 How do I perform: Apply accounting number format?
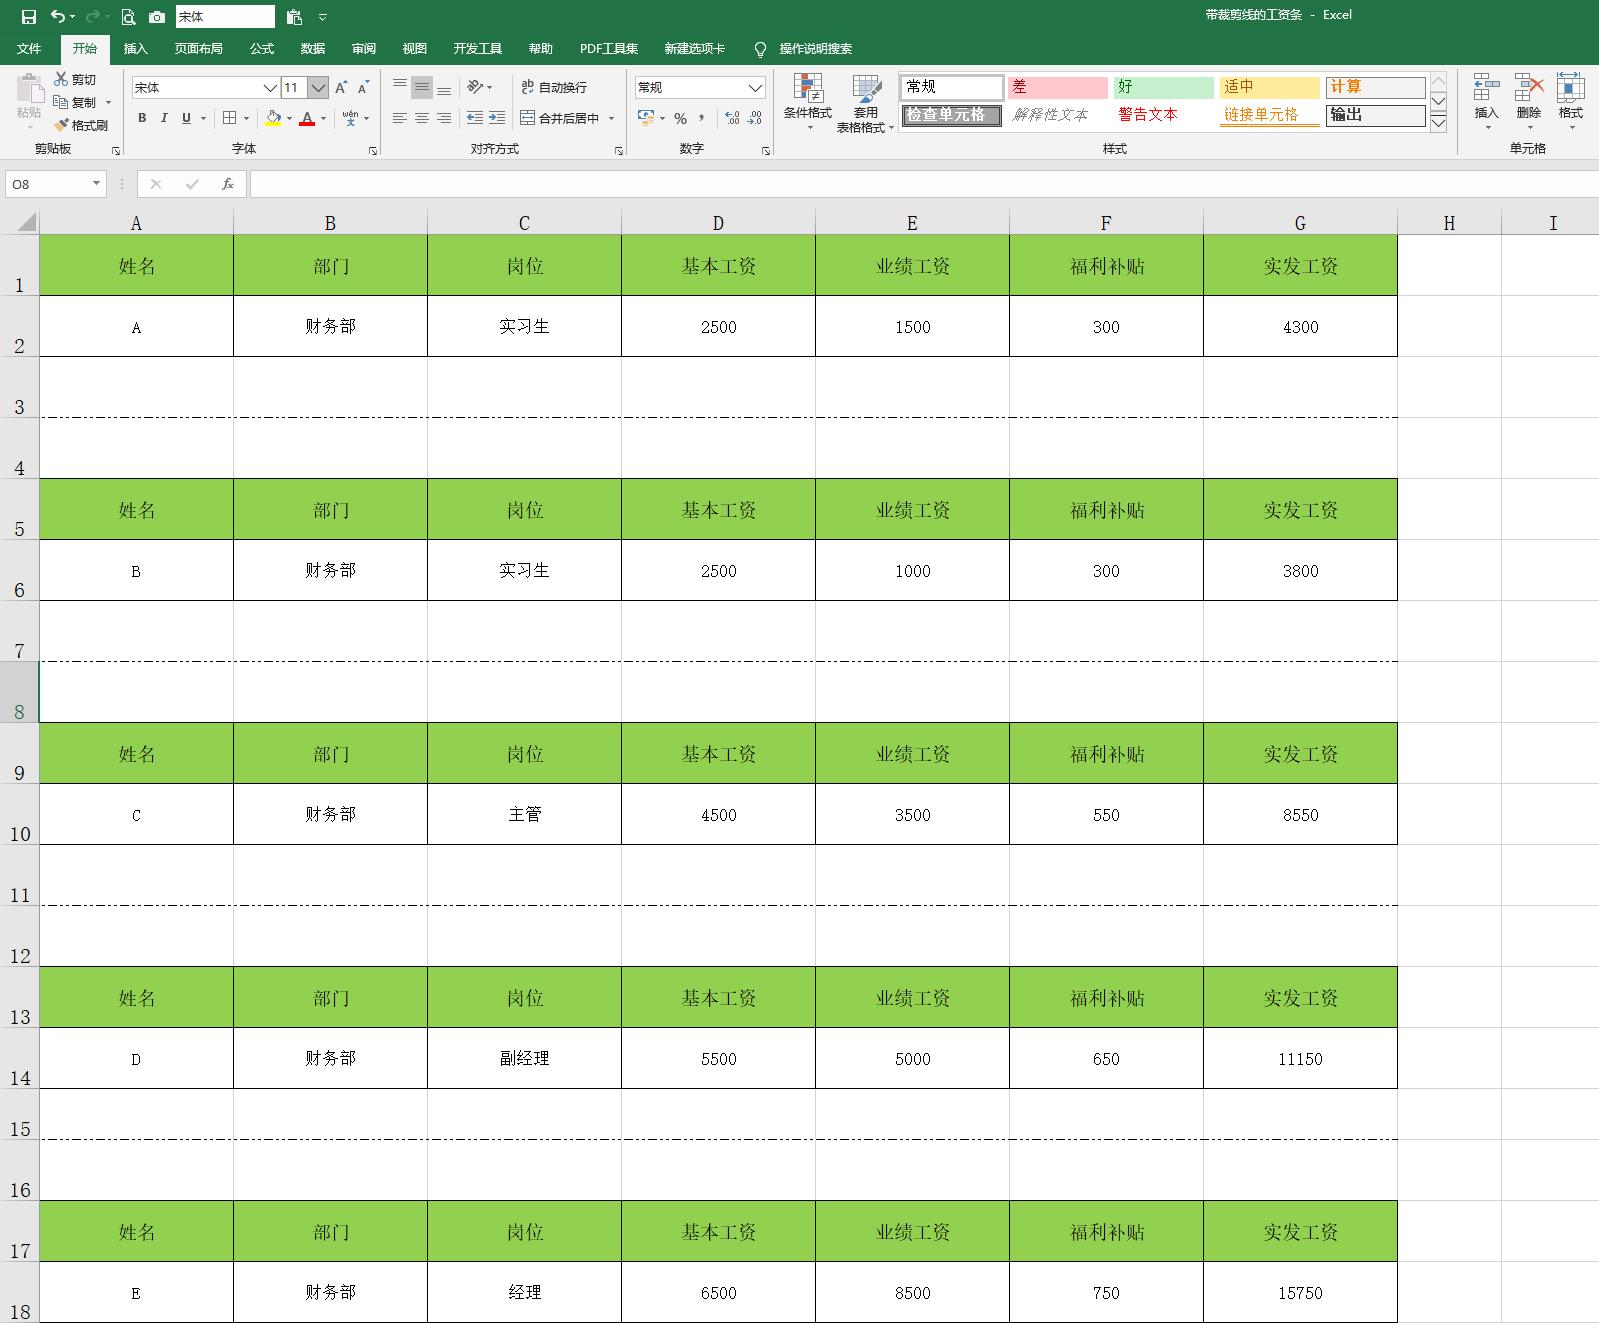point(646,118)
